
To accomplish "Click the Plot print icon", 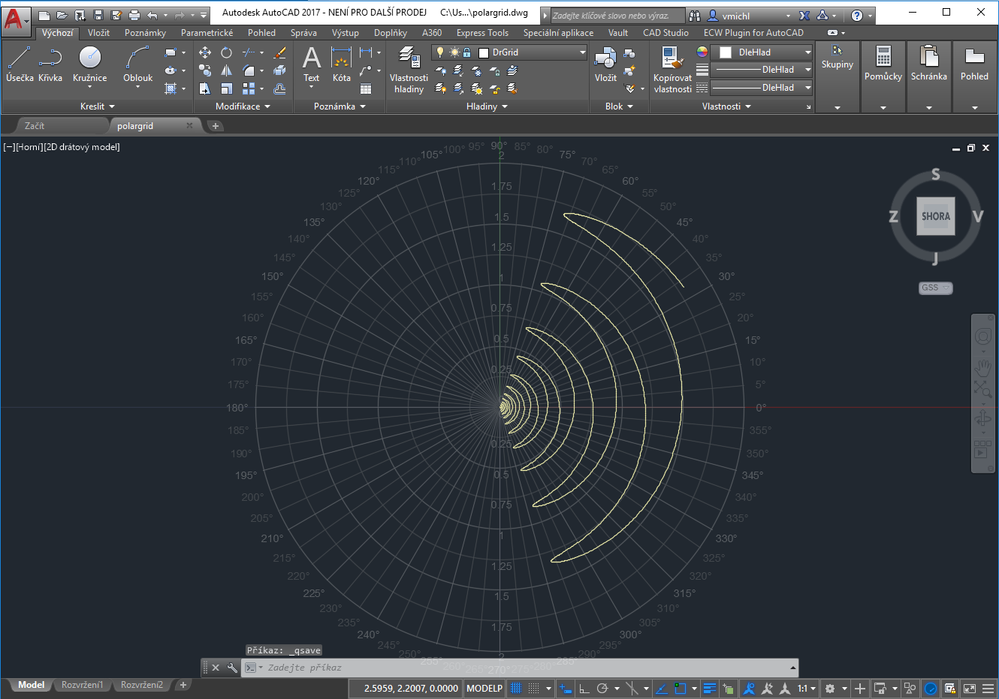I will click(x=134, y=15).
